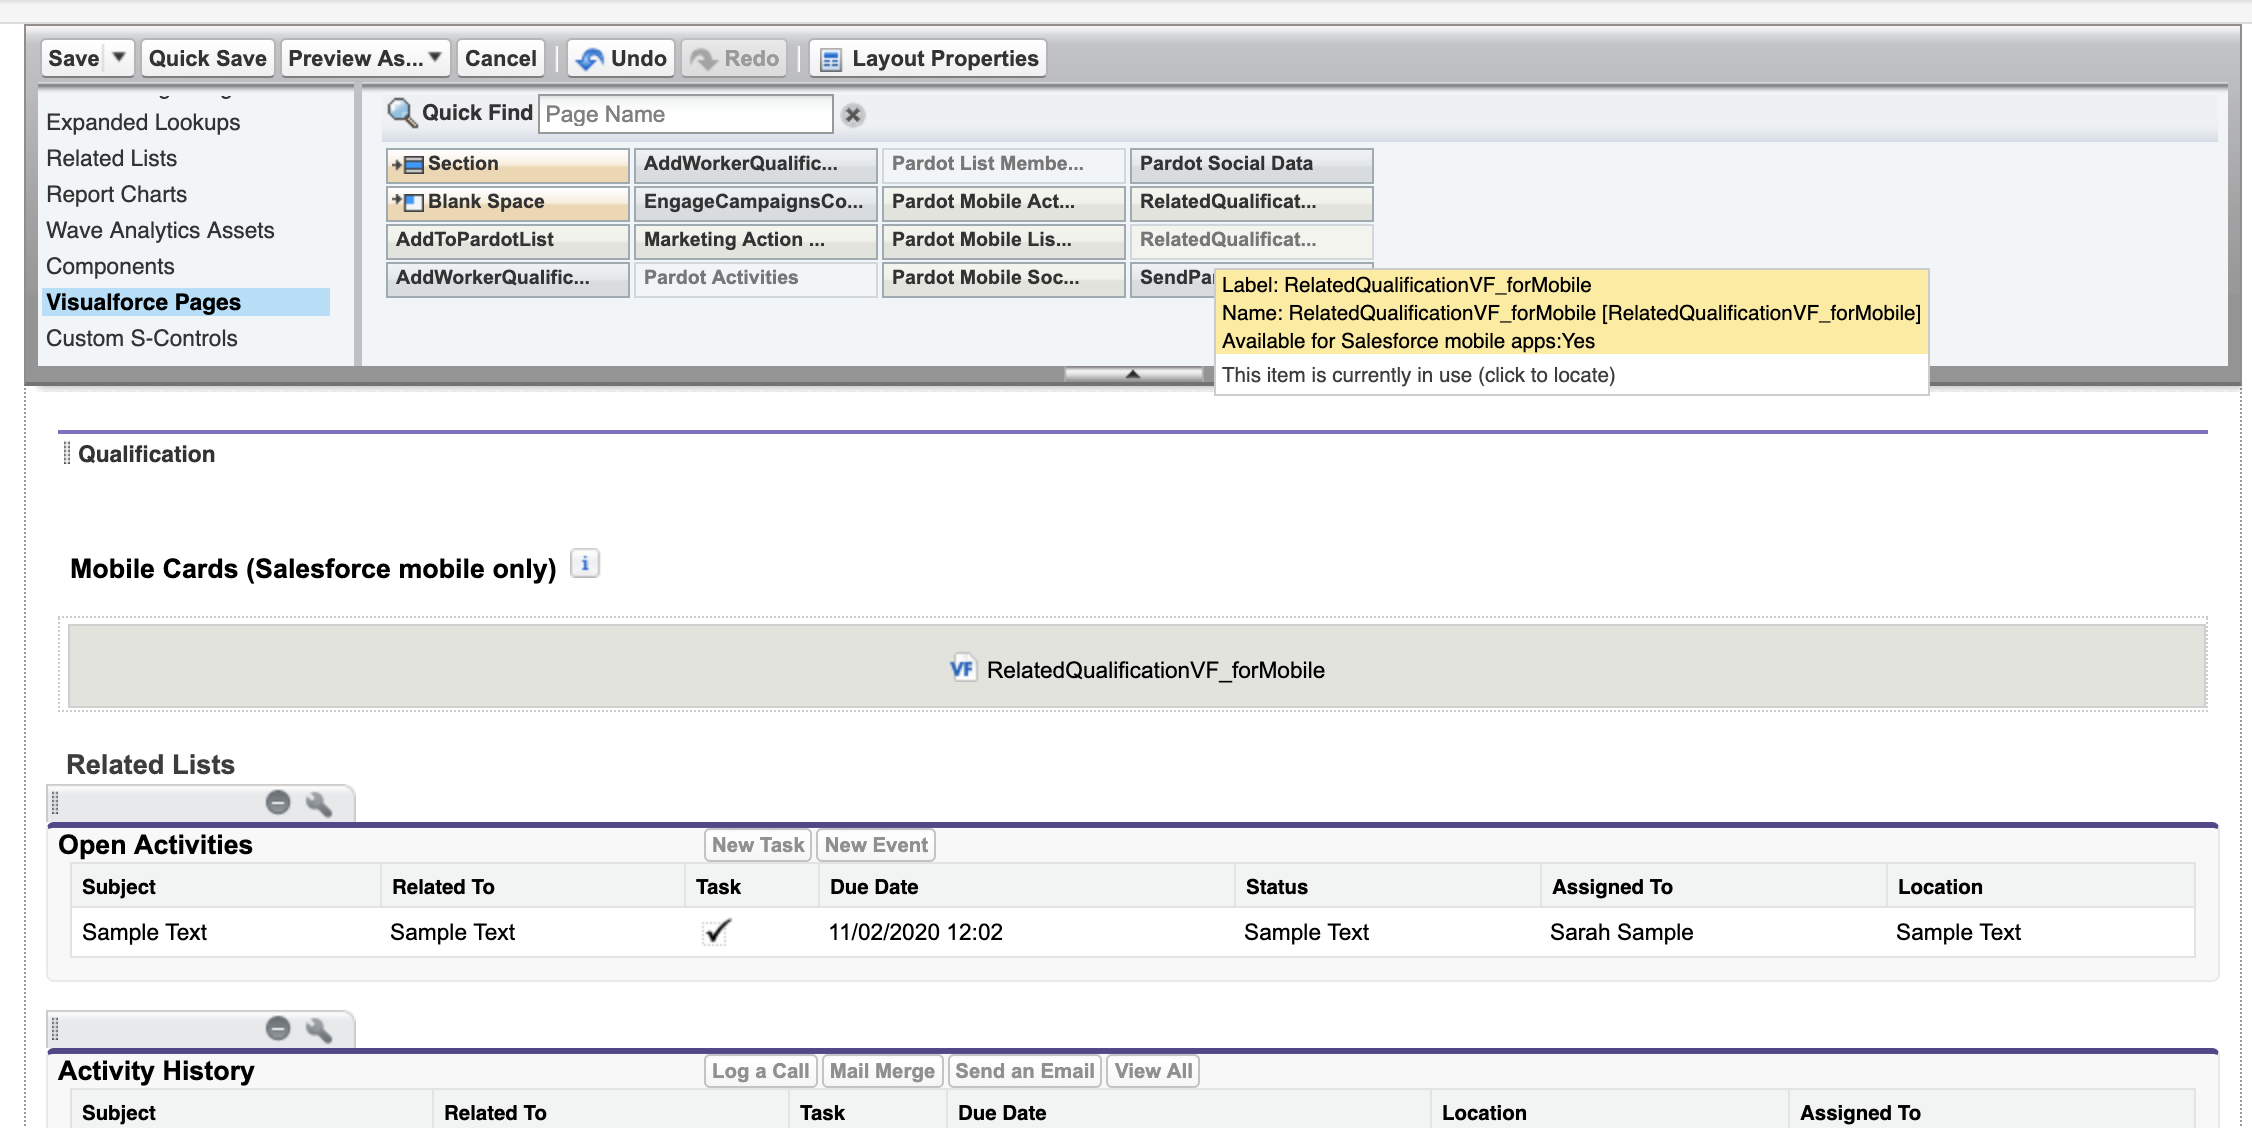Click the Quick Find magnifier icon
2252x1128 pixels.
pos(401,113)
